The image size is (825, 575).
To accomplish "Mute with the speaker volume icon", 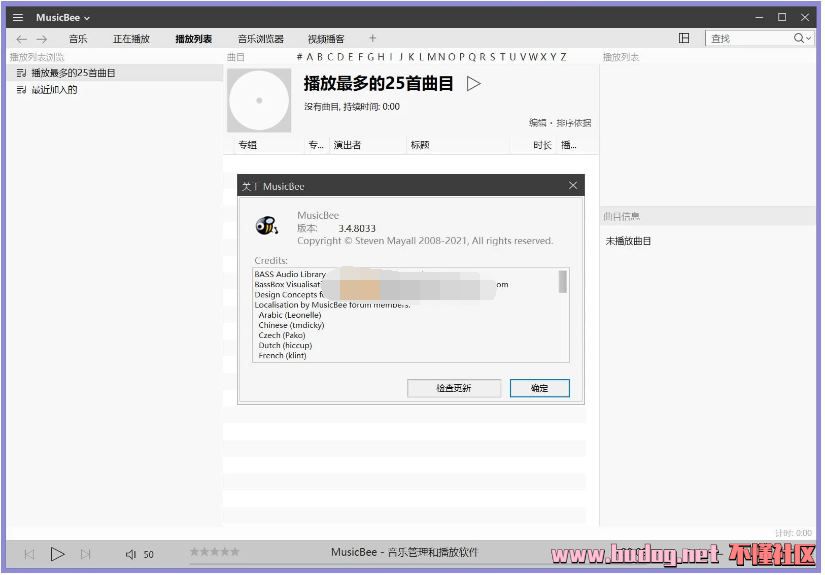I will point(130,554).
